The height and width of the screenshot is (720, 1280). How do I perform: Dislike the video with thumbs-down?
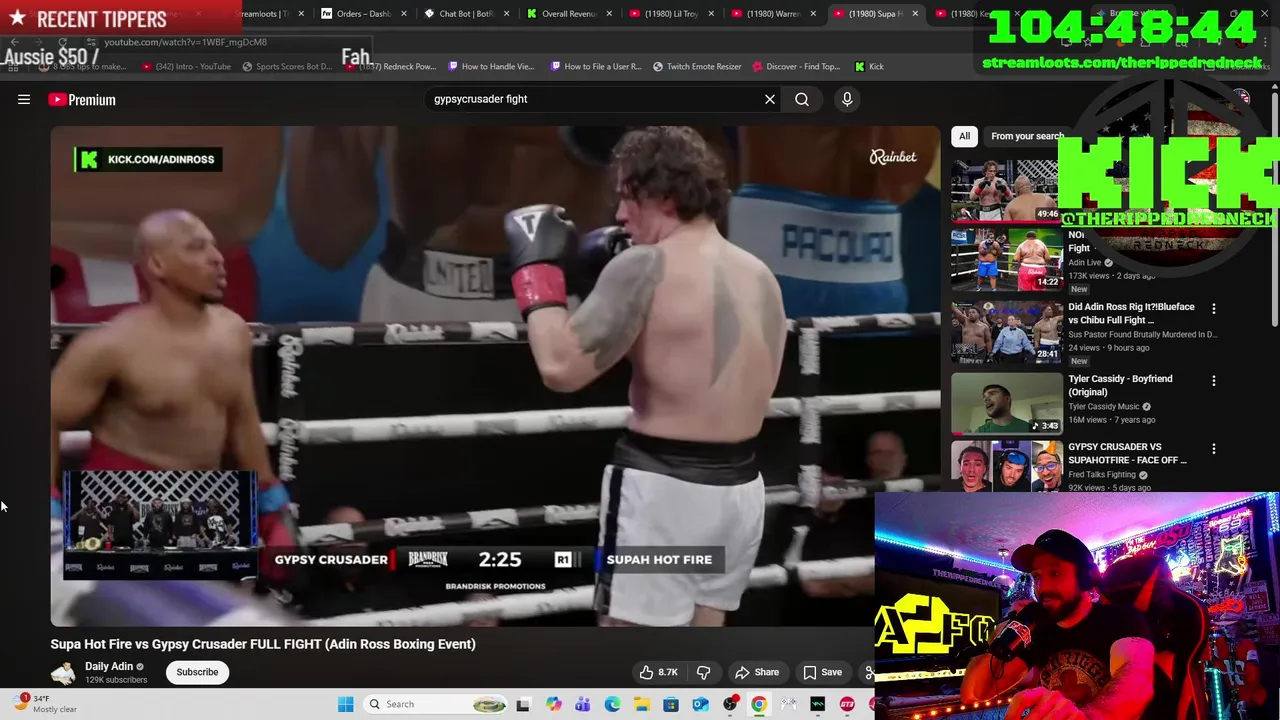click(704, 672)
